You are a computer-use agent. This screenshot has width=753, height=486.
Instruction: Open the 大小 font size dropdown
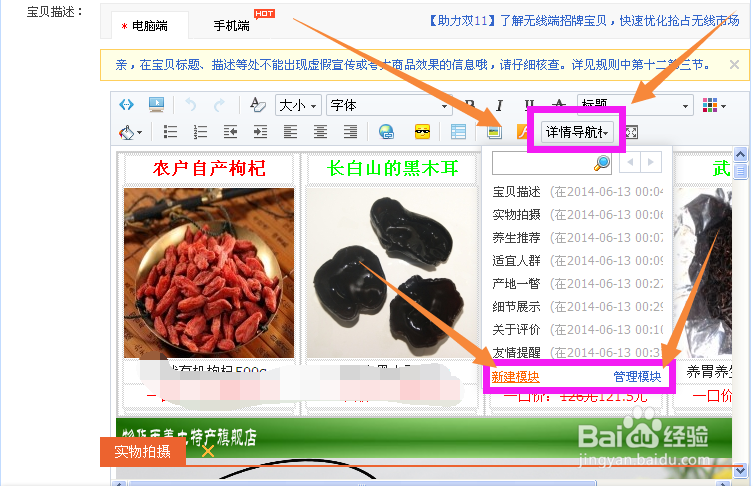pyautogui.click(x=298, y=105)
